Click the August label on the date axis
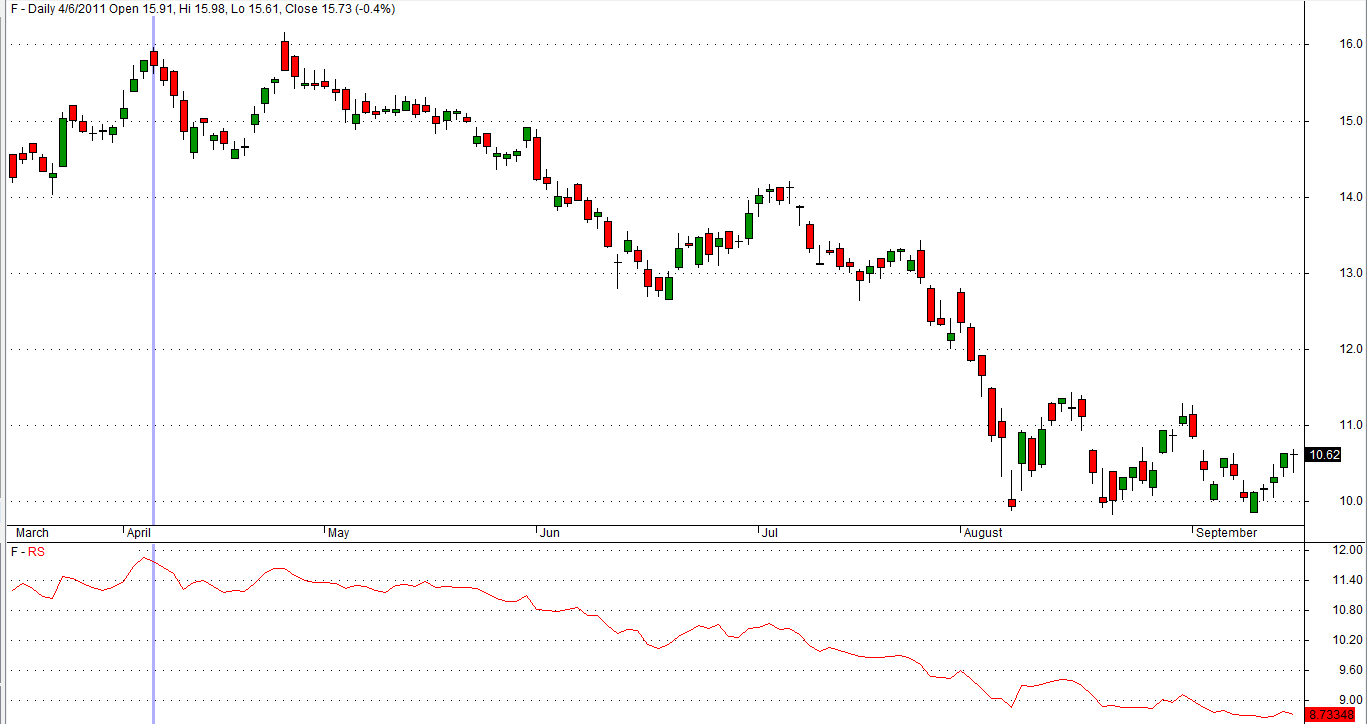This screenshot has width=1367, height=724. [x=982, y=533]
